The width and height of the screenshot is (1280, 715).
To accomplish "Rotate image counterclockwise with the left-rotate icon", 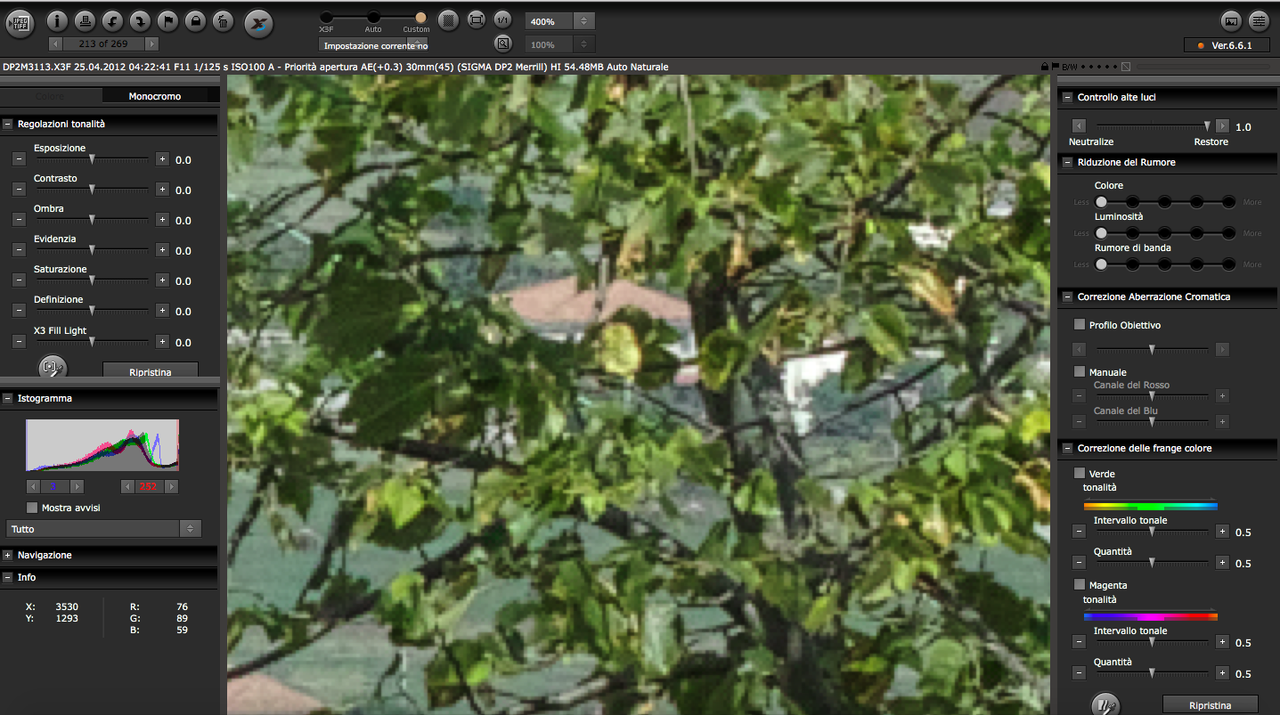I will point(113,20).
